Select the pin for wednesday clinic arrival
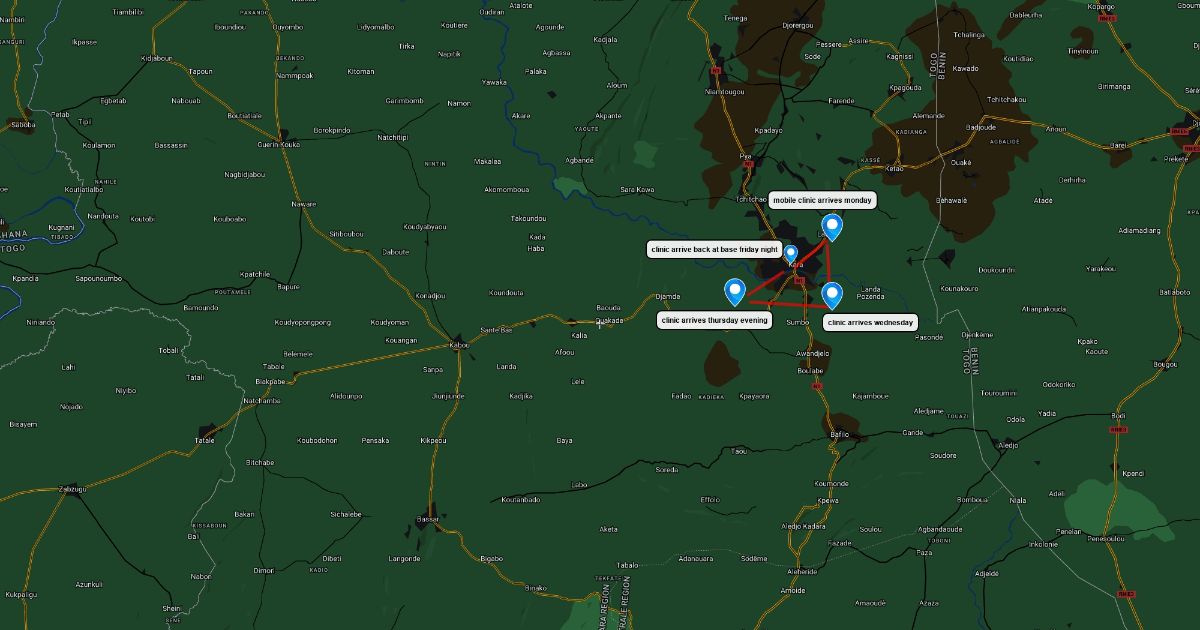 (832, 296)
